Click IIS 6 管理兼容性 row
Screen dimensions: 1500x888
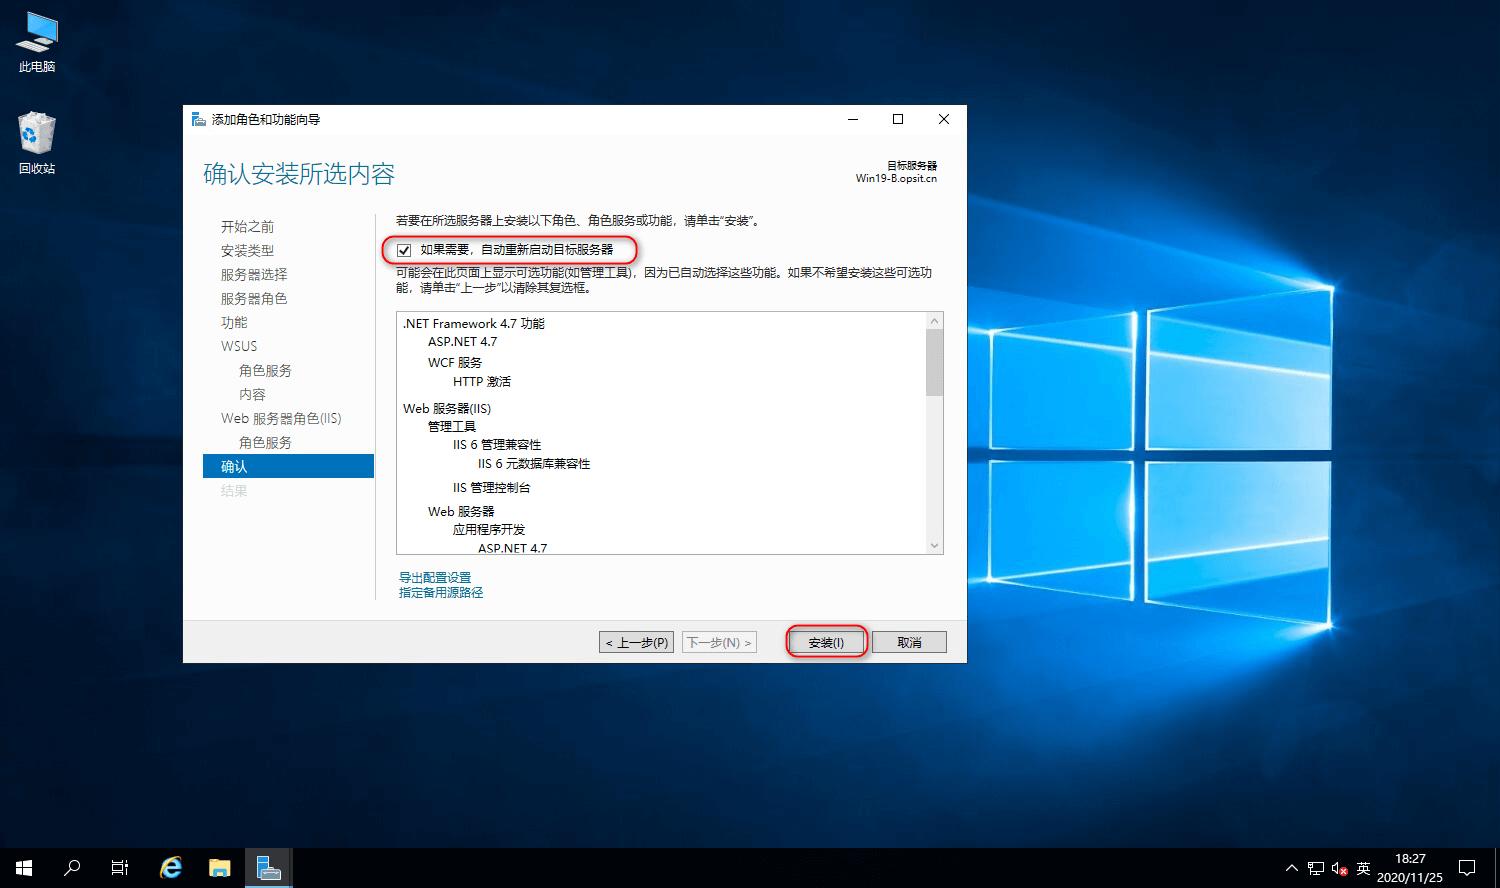pyautogui.click(x=497, y=445)
